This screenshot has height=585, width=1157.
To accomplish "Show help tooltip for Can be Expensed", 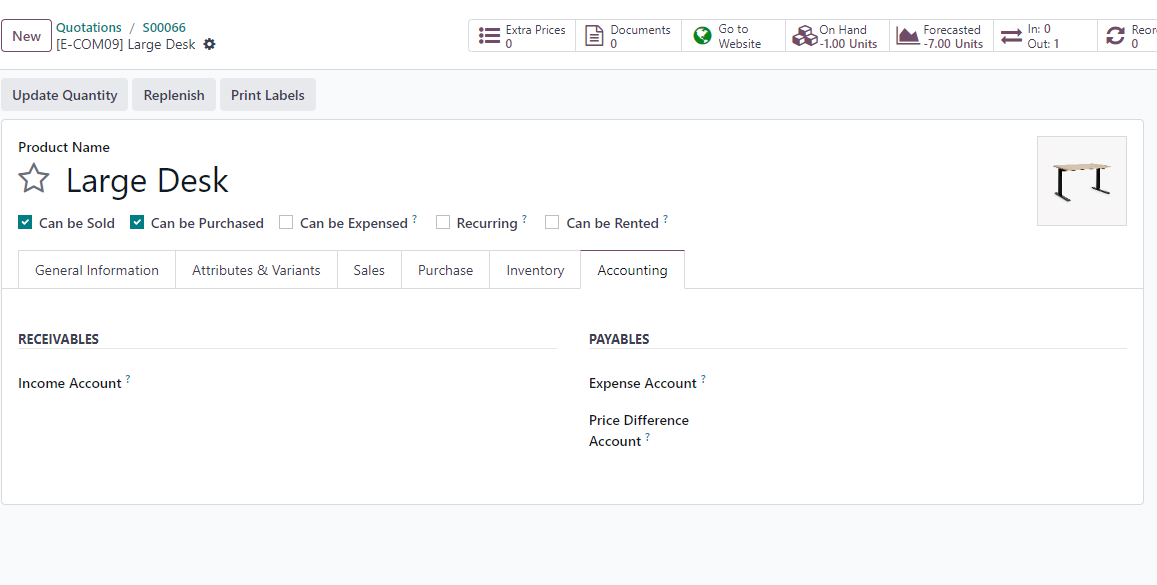I will point(415,219).
